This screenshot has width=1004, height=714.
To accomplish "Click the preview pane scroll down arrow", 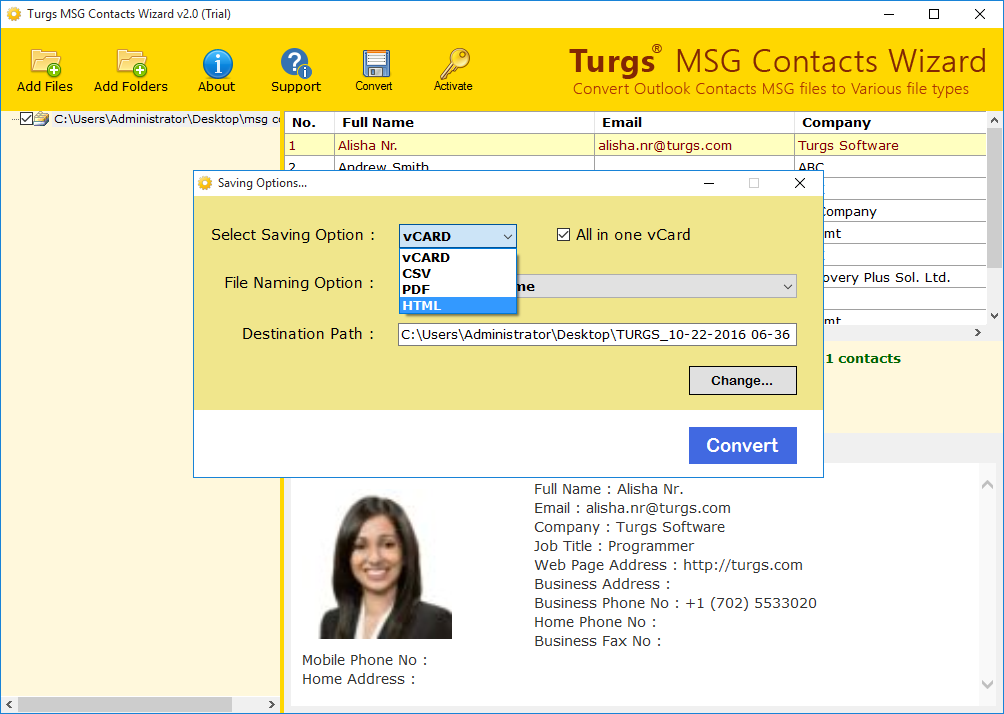I will [987, 685].
